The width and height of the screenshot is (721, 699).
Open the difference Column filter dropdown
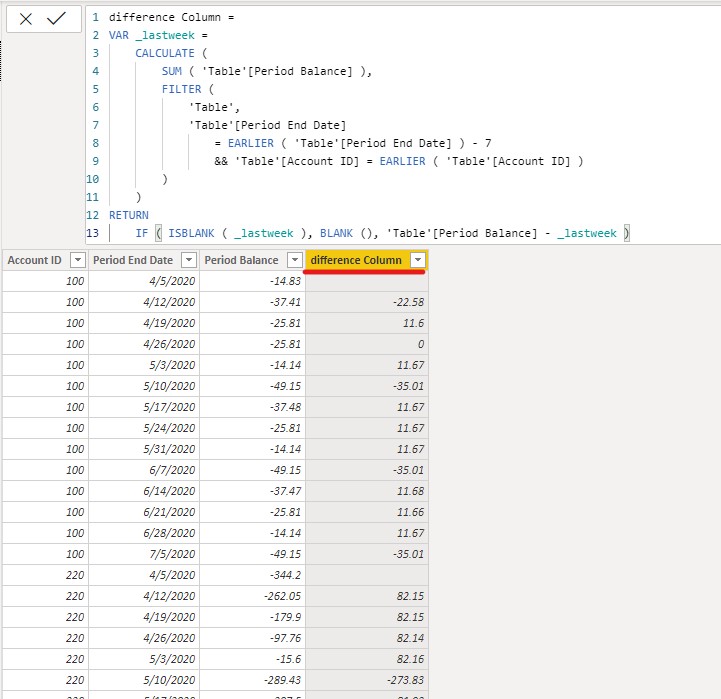418,260
